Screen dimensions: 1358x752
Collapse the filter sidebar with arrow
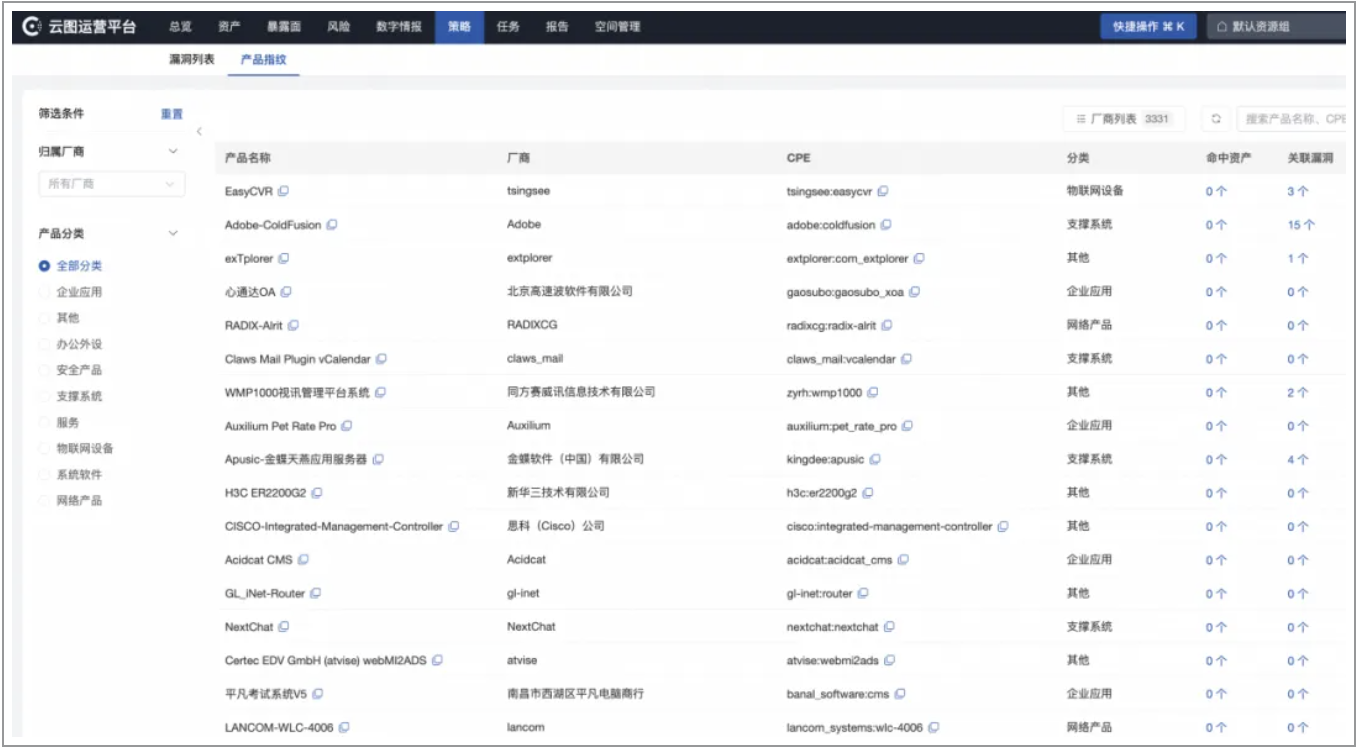tap(198, 131)
